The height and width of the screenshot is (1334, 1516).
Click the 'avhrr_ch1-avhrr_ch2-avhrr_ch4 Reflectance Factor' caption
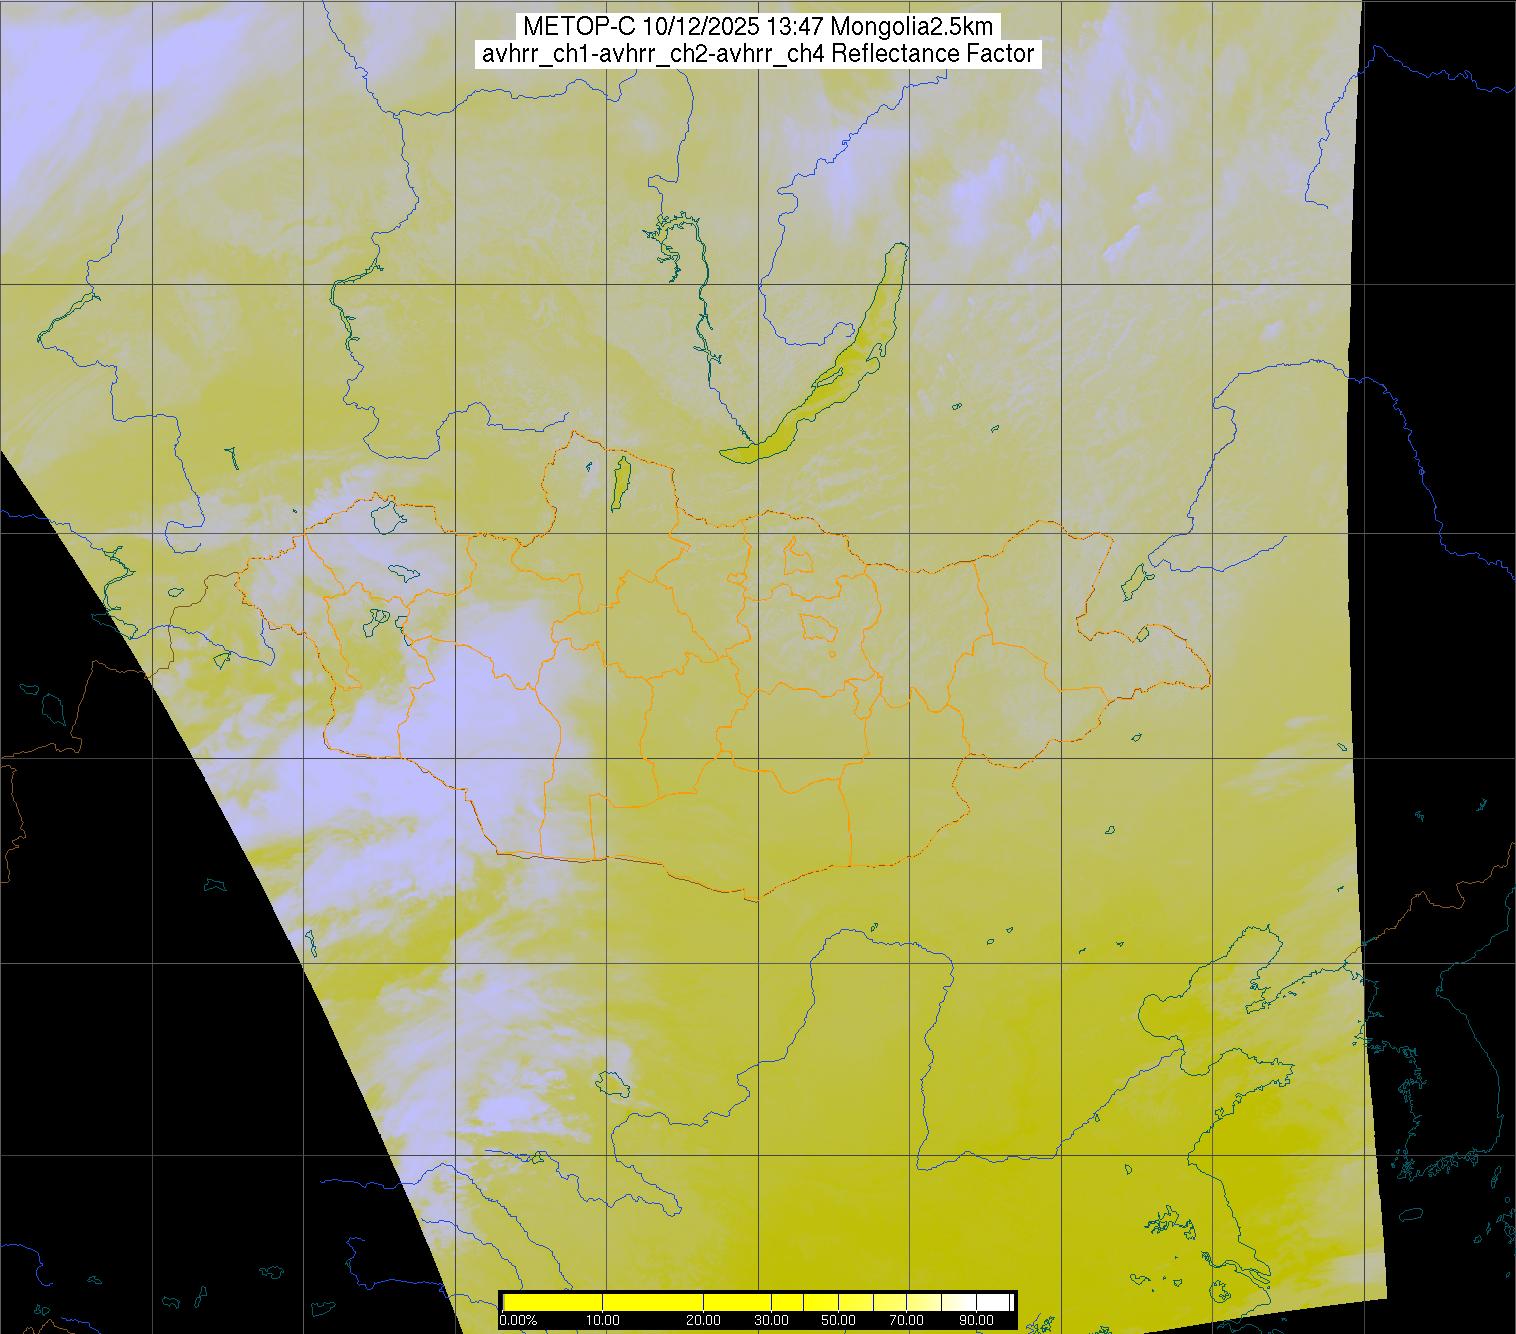coord(757,54)
